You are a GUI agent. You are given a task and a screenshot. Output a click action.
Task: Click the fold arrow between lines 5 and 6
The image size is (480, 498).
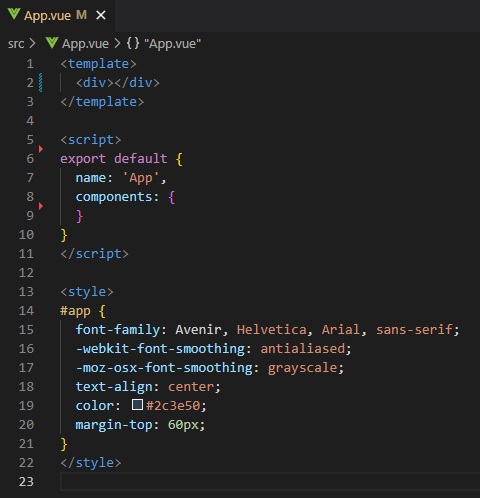[x=41, y=149]
